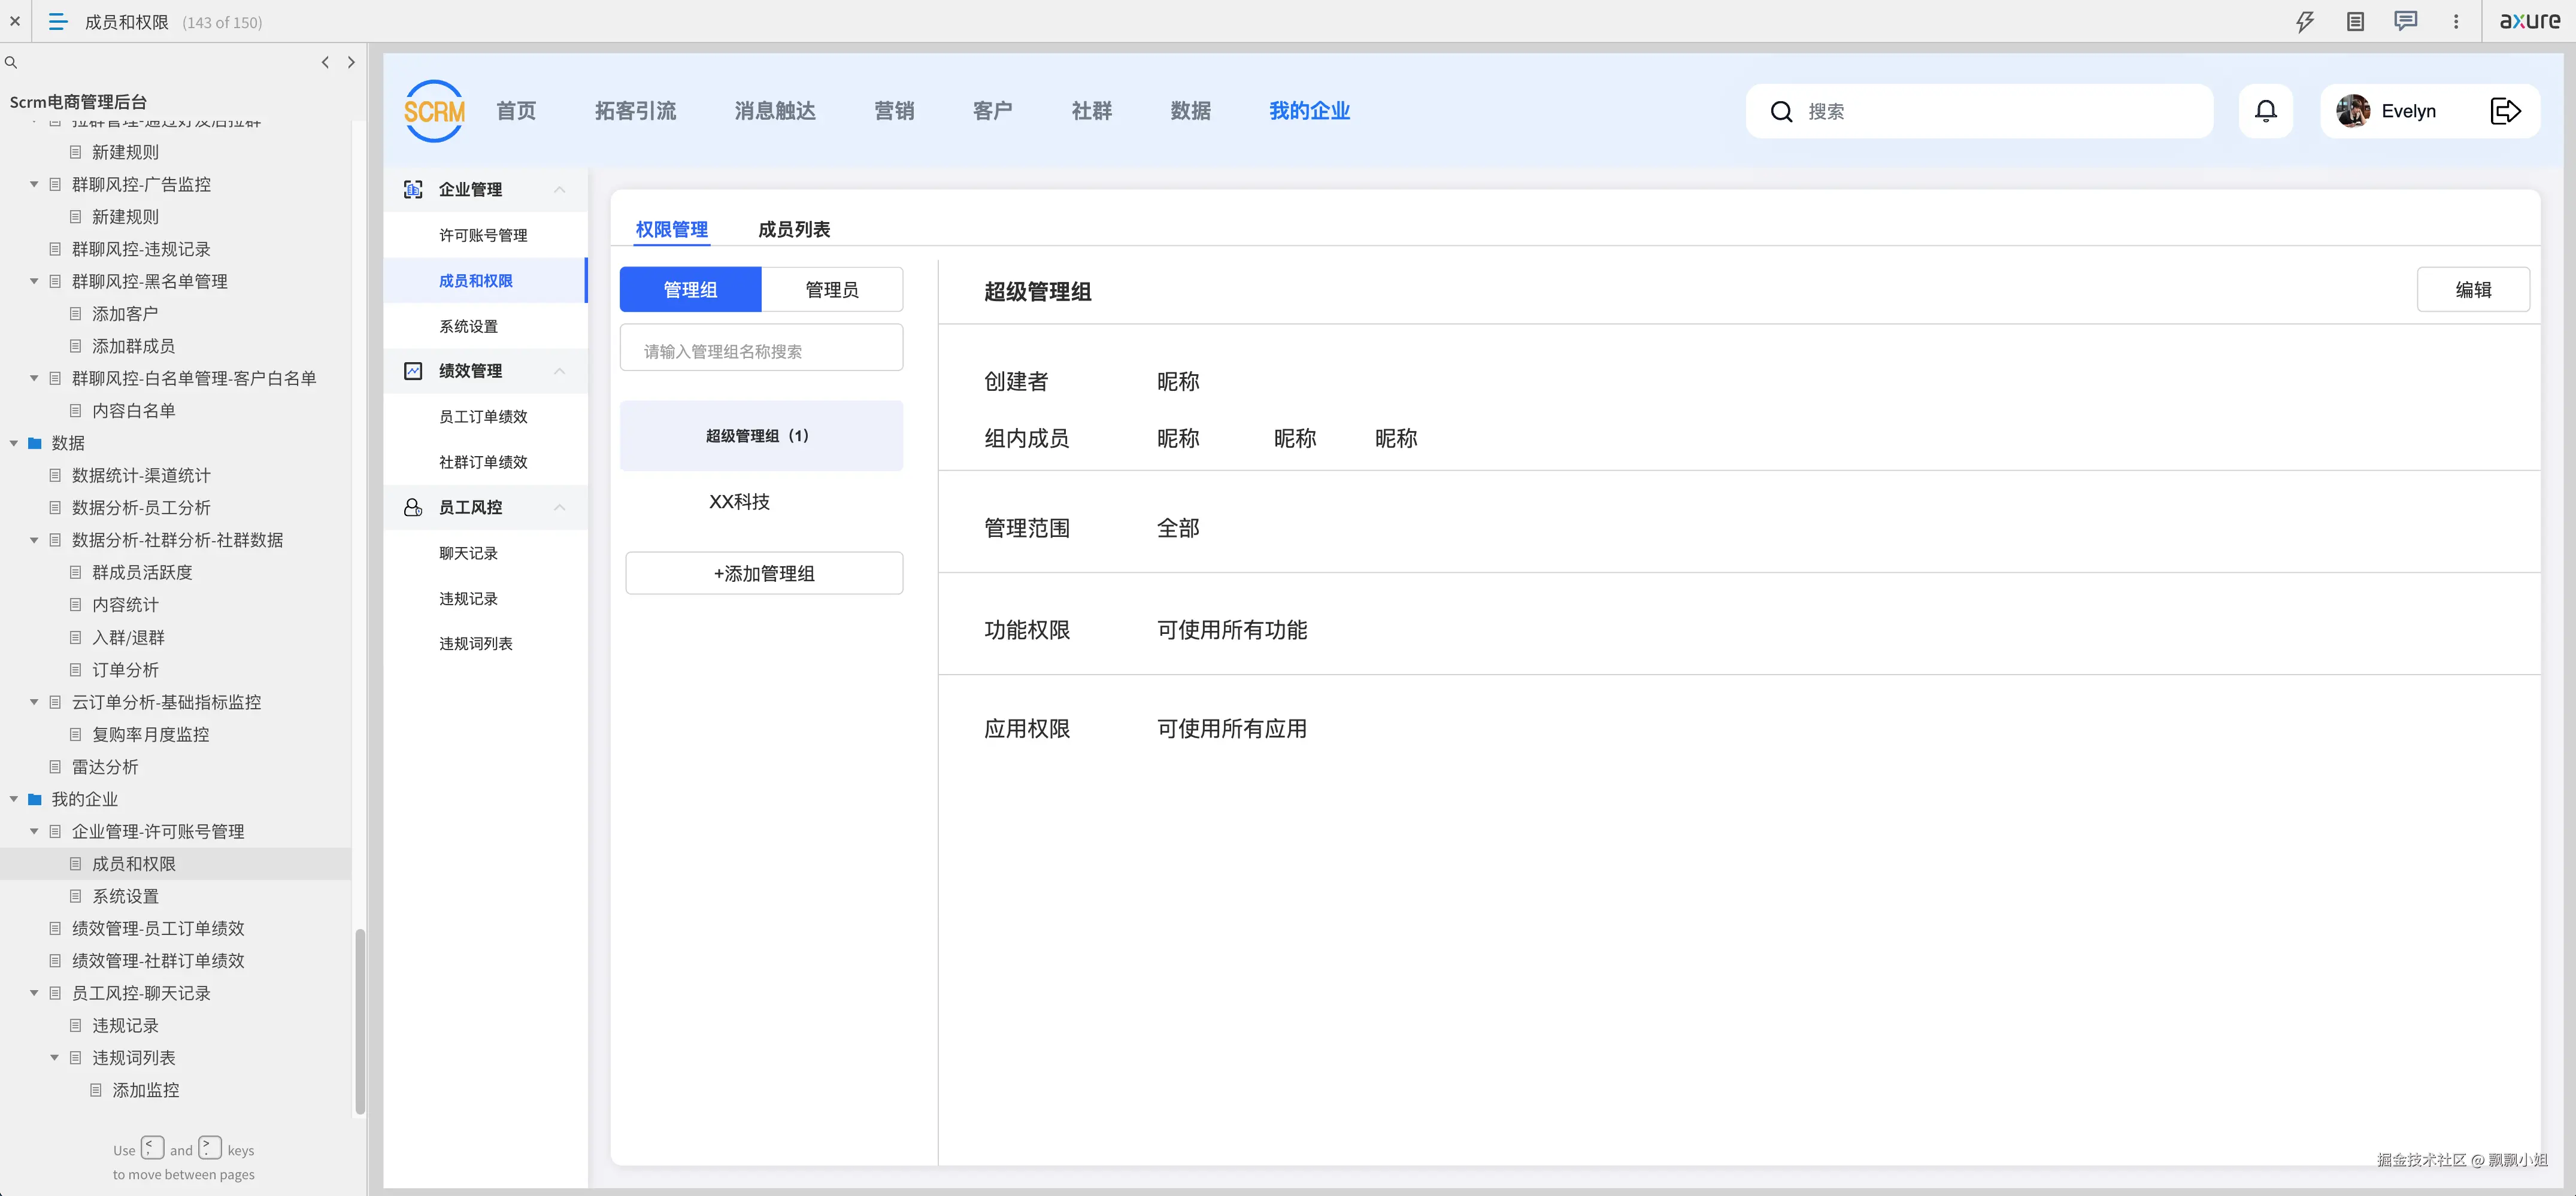Go to previous page with left chevron arrow
2576x1196 pixels.
click(x=325, y=62)
